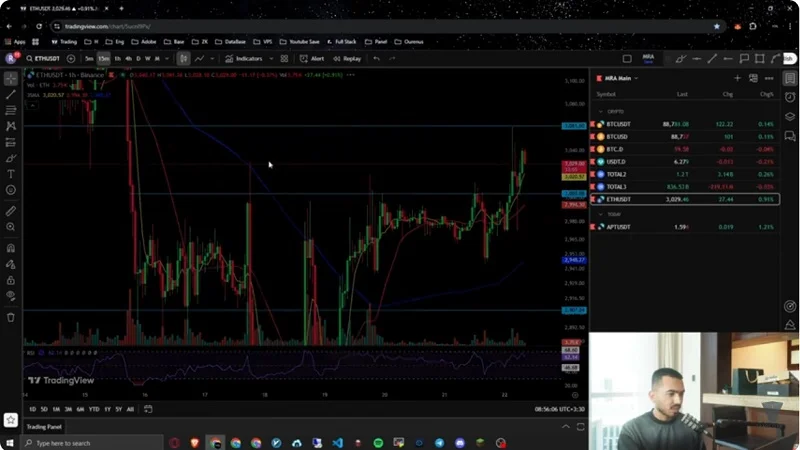Open the Trading Panel tab
800x450 pixels.
coord(45,426)
